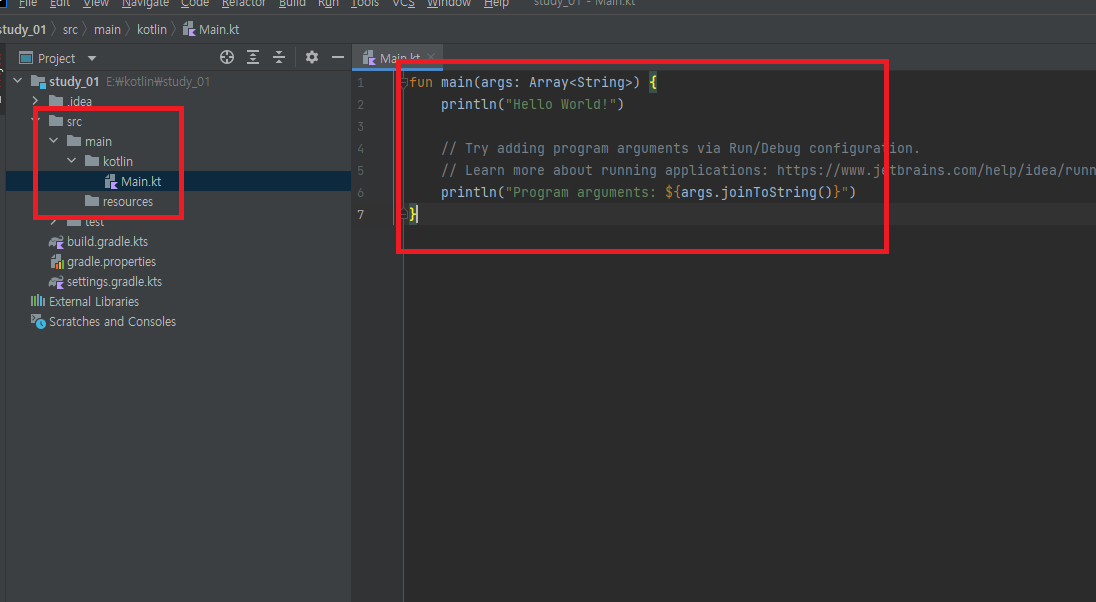Collapse the study_01 root folder

18,81
